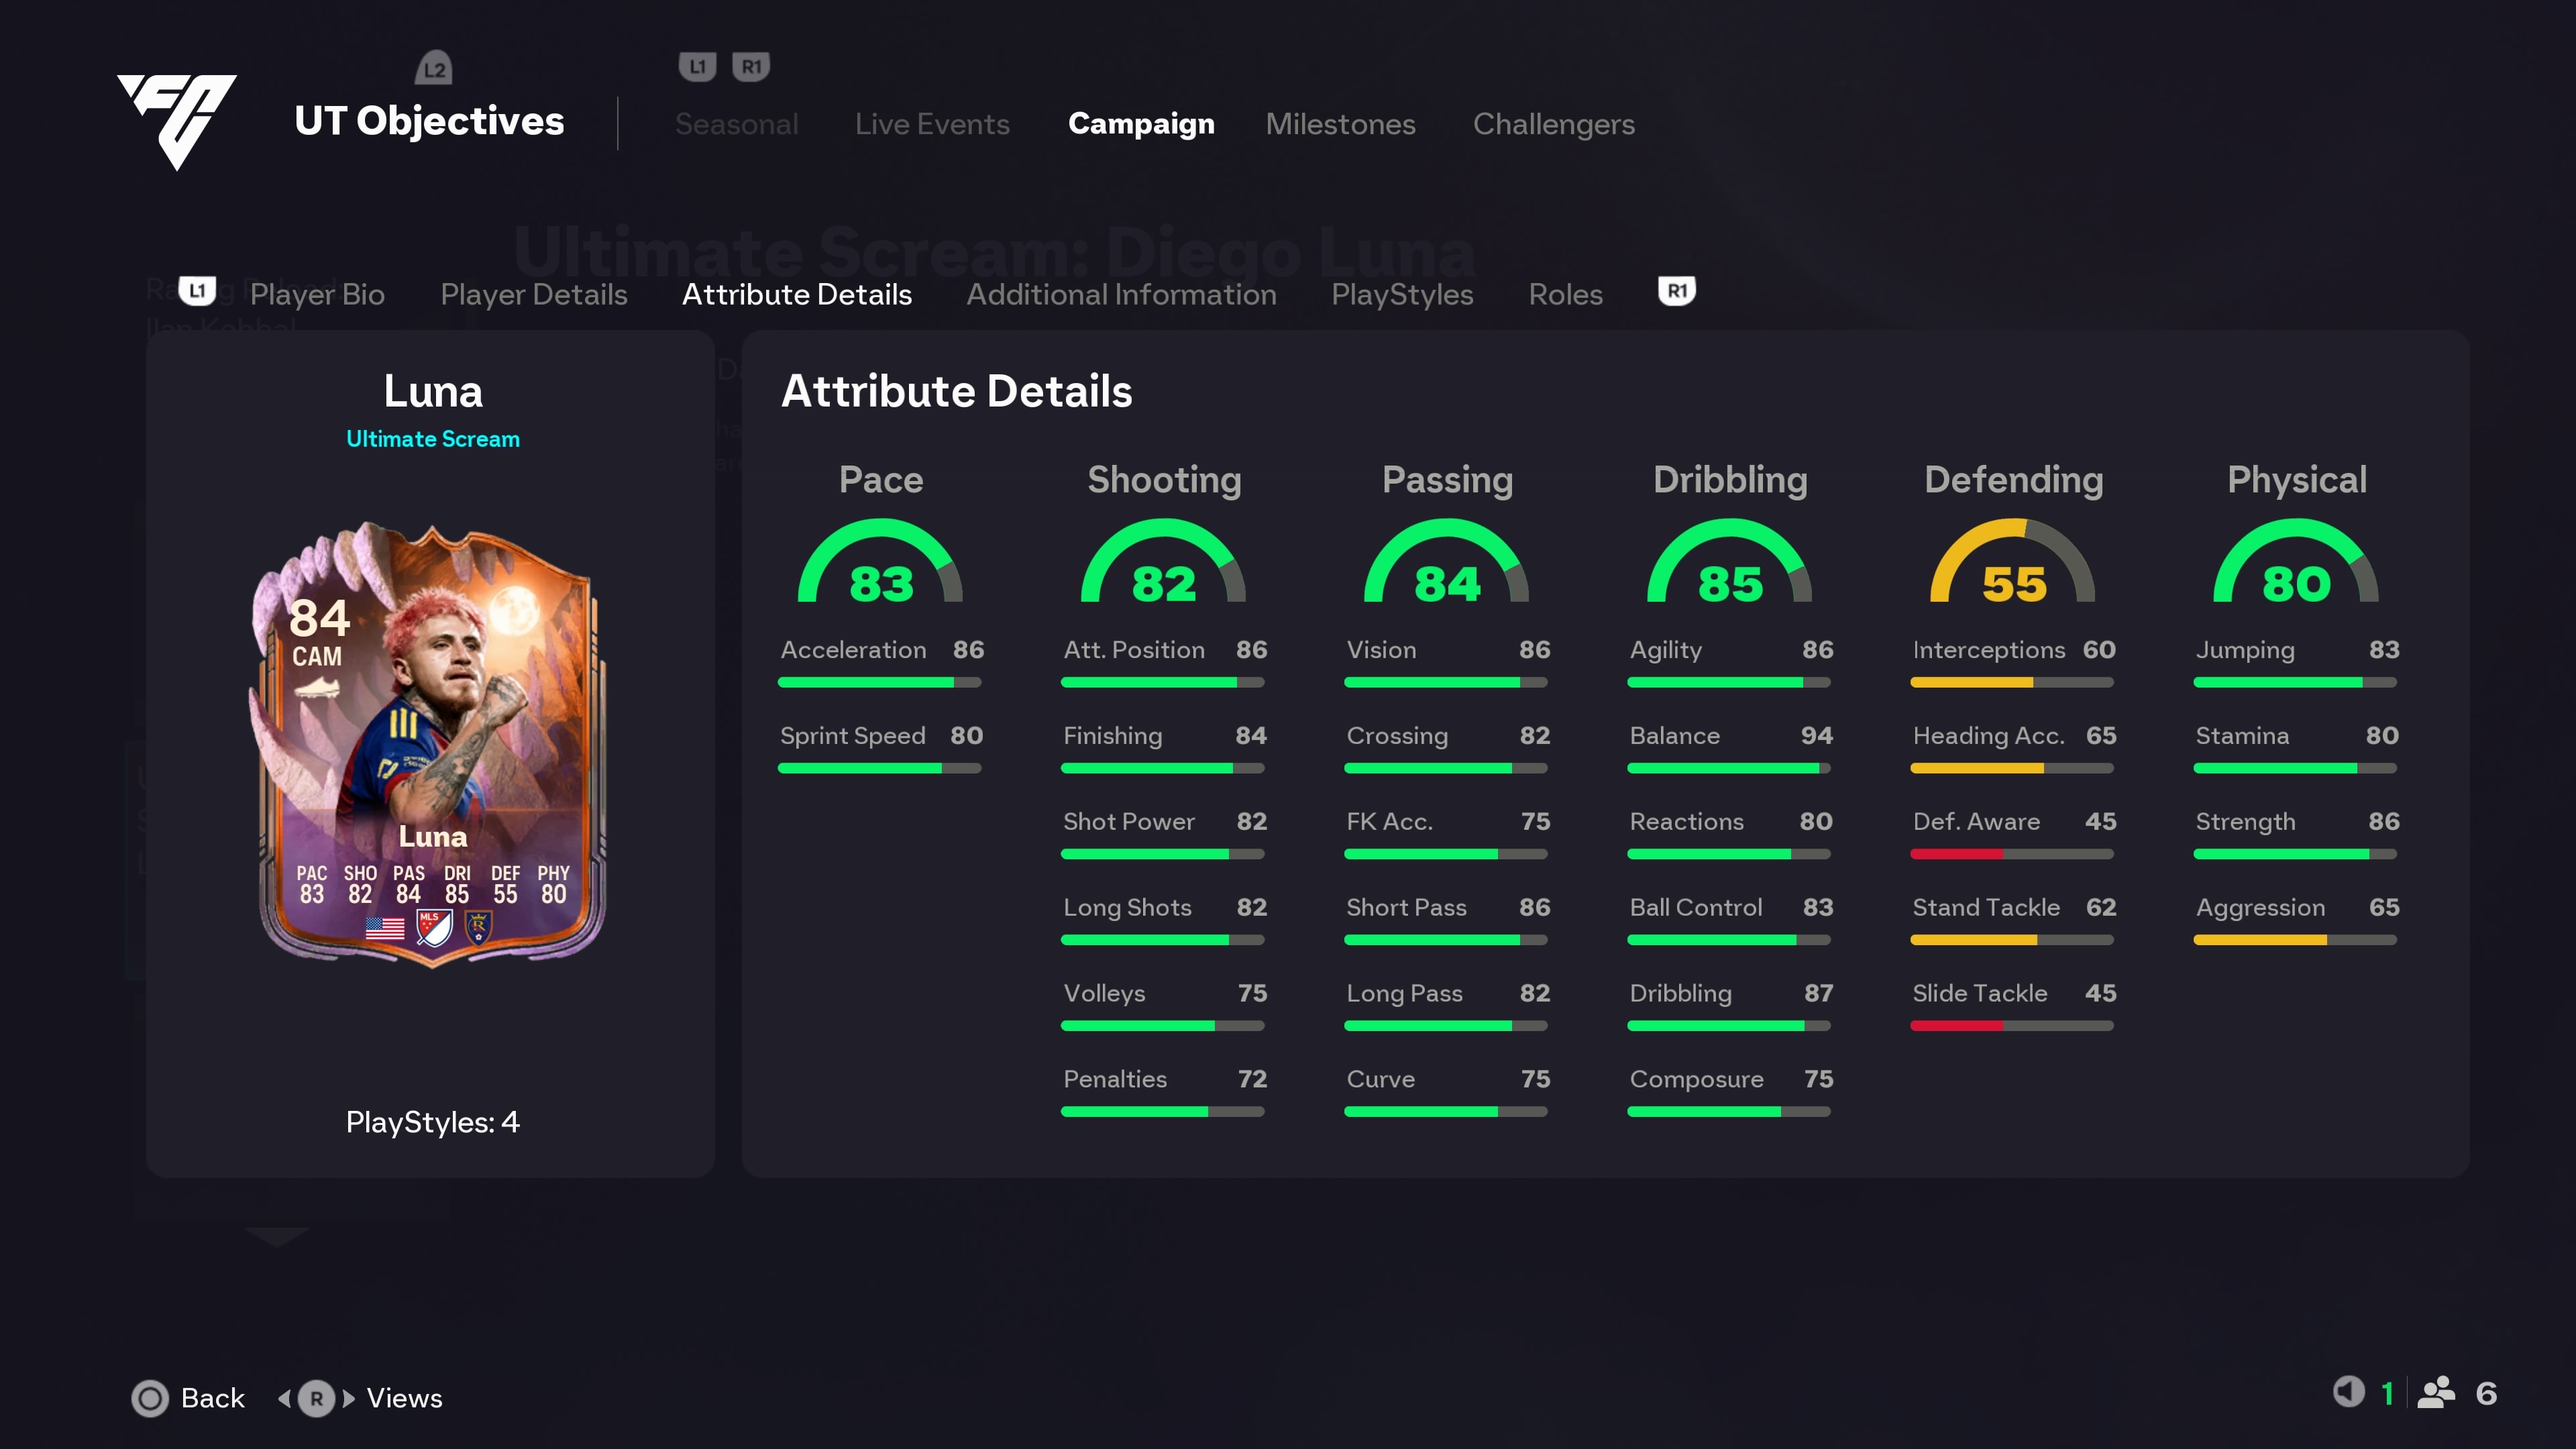Screen dimensions: 2576x1449
Task: Open the Milestones tab
Action: click(x=1340, y=124)
